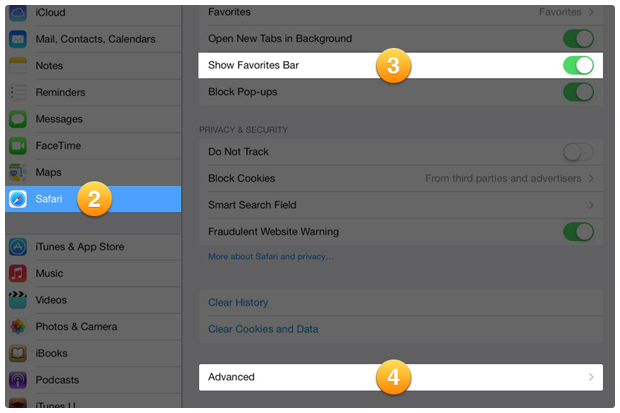Tap the Music note icon
The width and height of the screenshot is (620, 413).
point(18,273)
